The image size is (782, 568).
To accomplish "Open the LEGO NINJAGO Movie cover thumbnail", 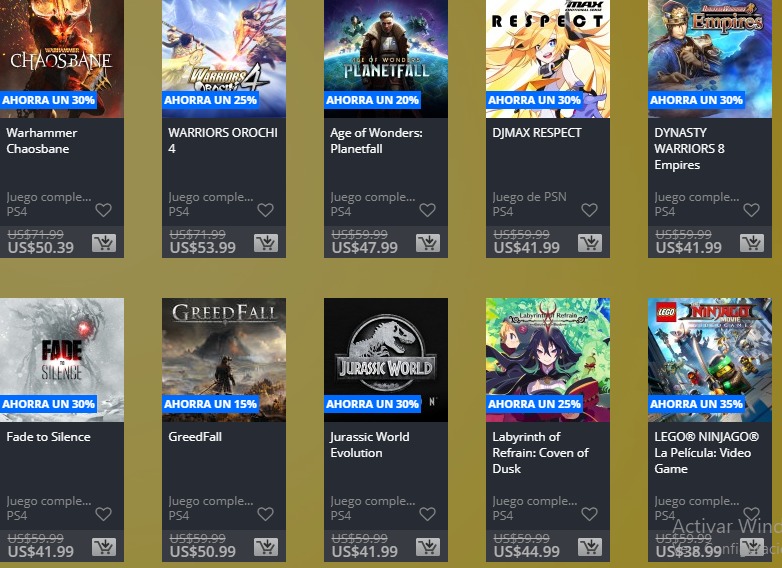I will (710, 360).
